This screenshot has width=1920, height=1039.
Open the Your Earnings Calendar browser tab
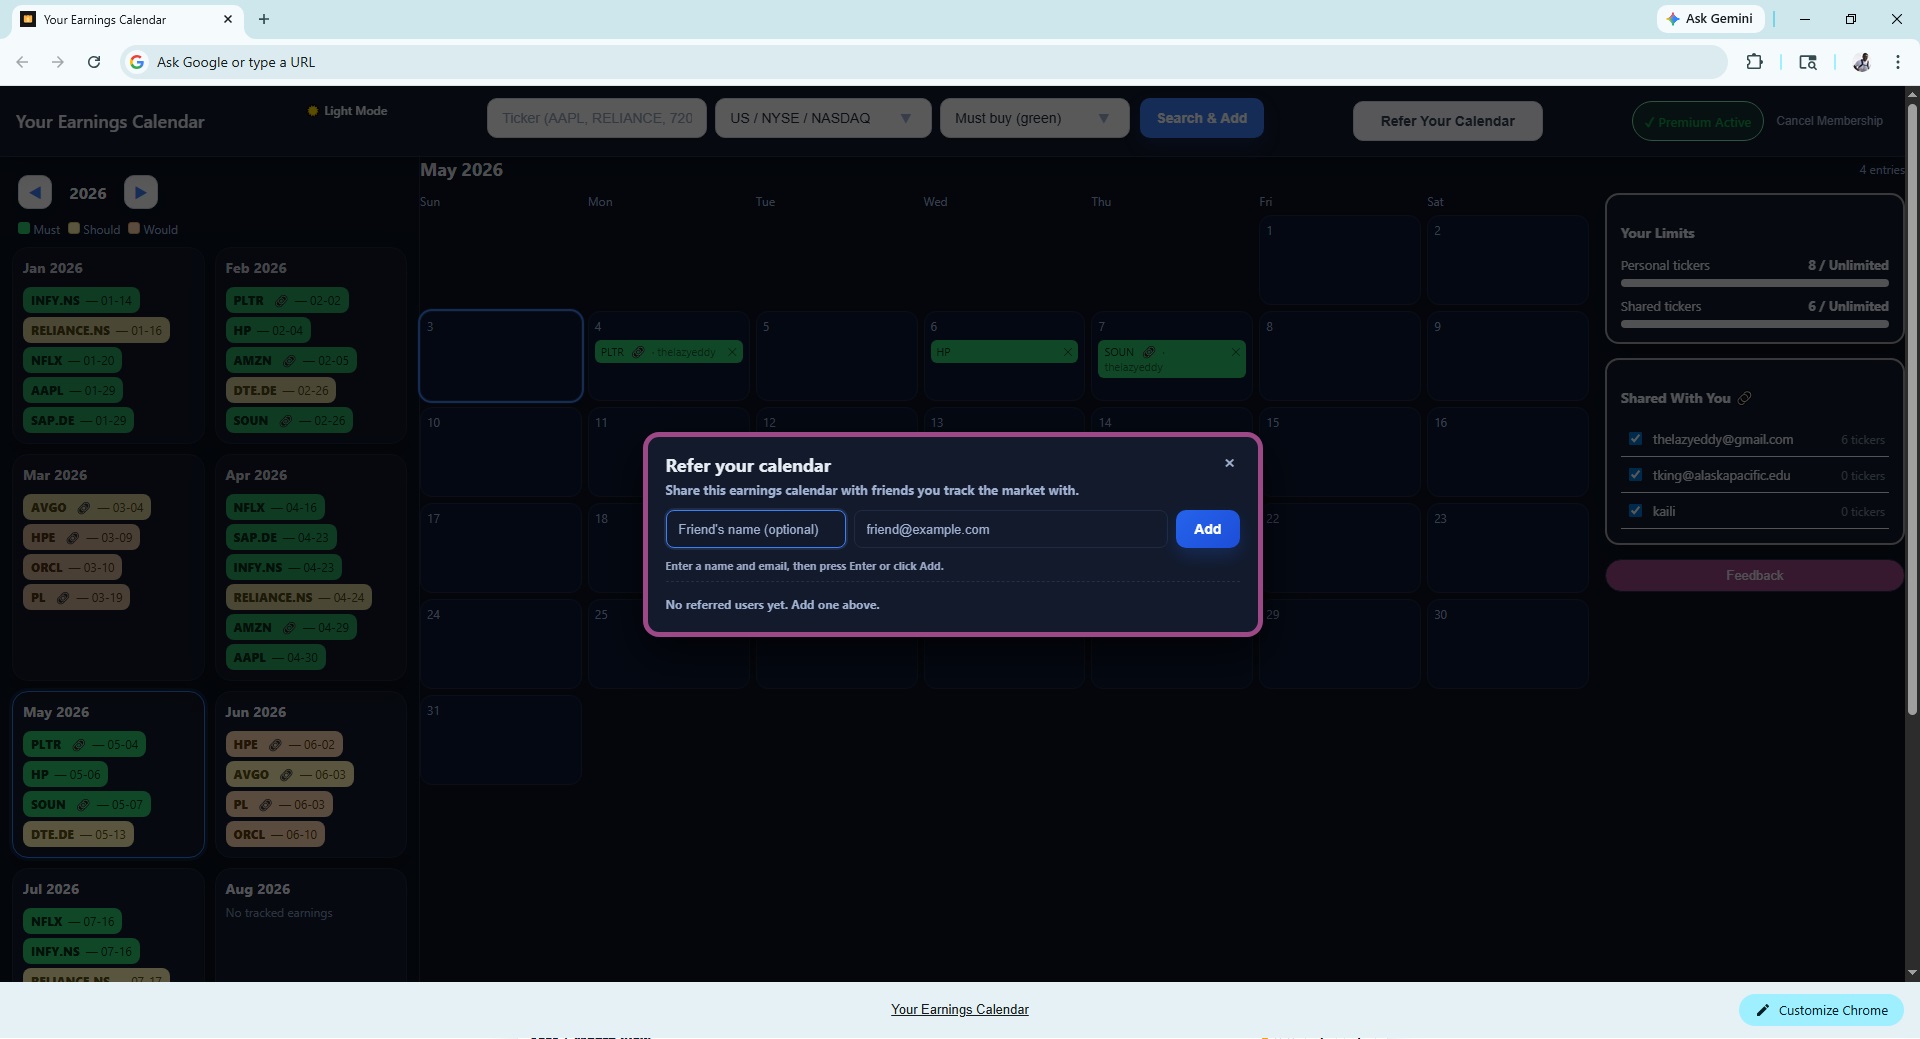click(x=126, y=19)
